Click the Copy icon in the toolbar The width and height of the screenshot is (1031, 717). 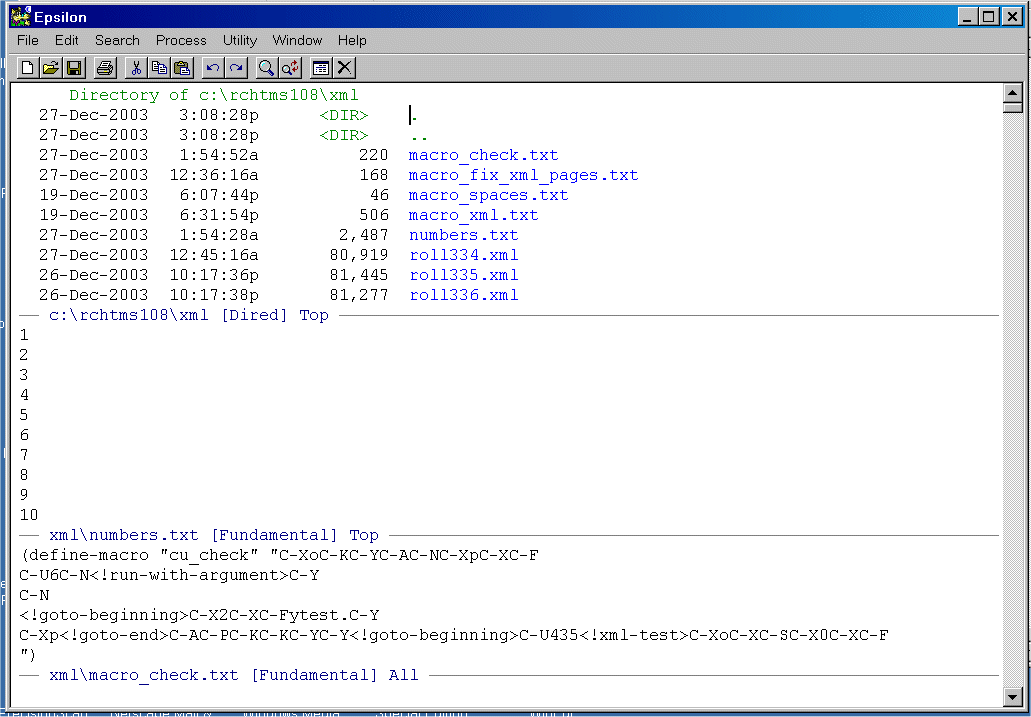pyautogui.click(x=159, y=68)
